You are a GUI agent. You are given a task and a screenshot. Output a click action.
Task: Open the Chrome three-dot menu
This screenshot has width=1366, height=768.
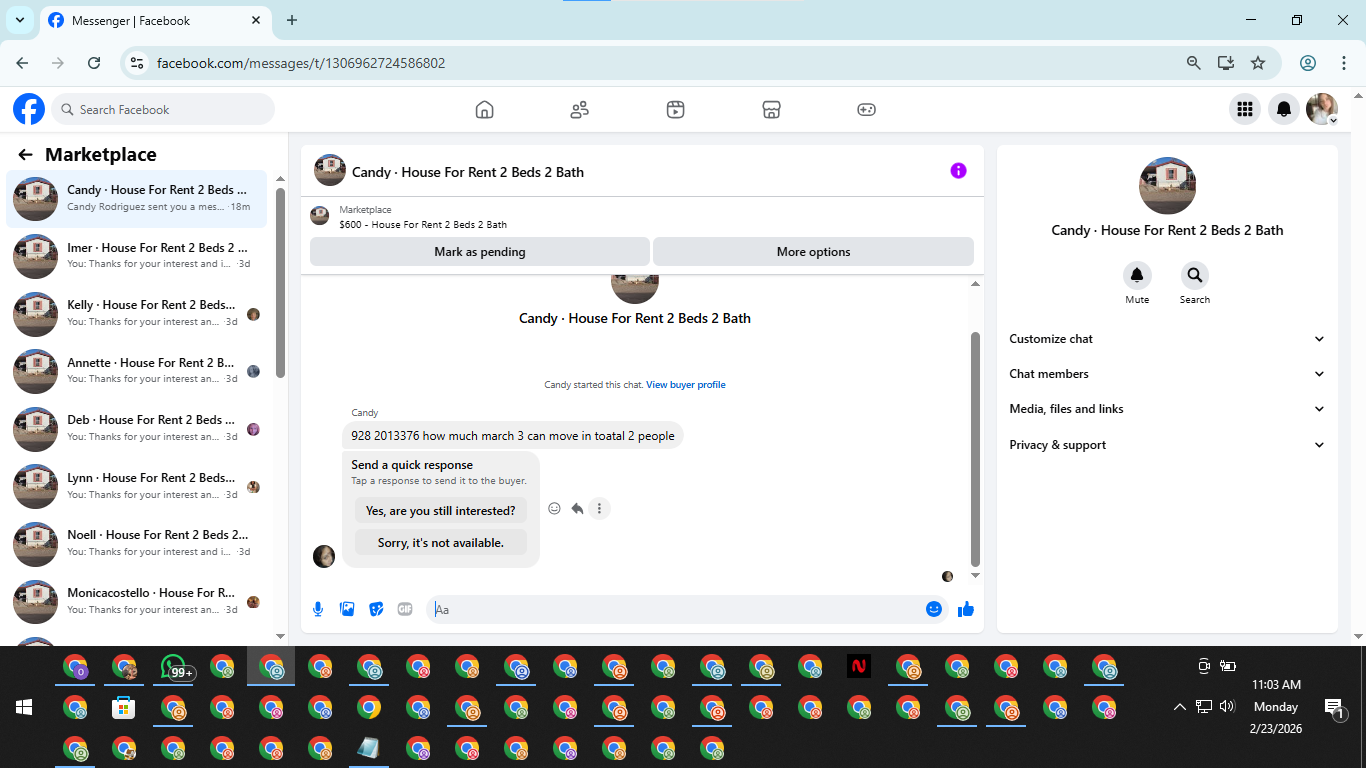point(1344,63)
